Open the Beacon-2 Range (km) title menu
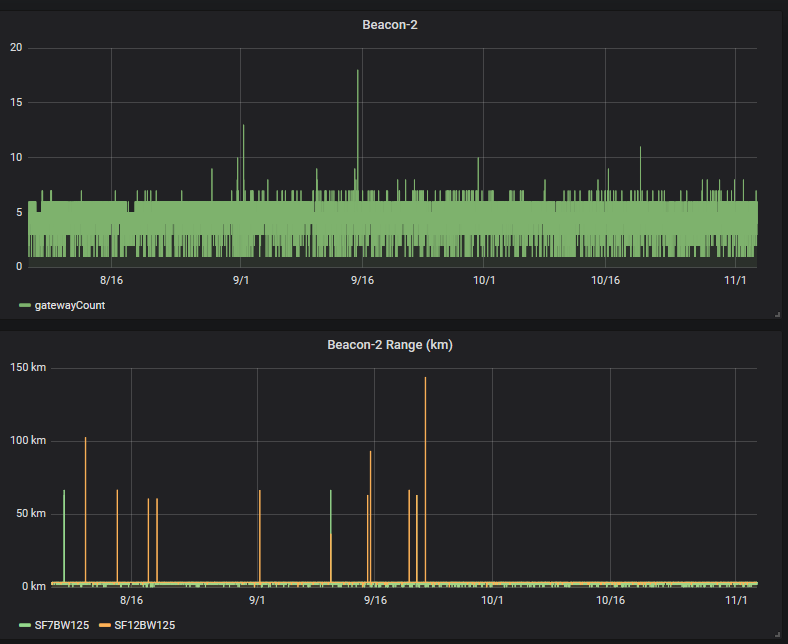Image resolution: width=788 pixels, height=644 pixels. (x=389, y=345)
